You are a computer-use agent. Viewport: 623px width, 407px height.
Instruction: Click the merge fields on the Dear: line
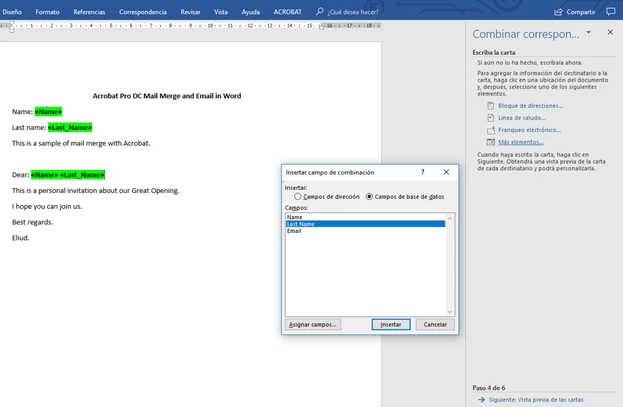point(68,174)
